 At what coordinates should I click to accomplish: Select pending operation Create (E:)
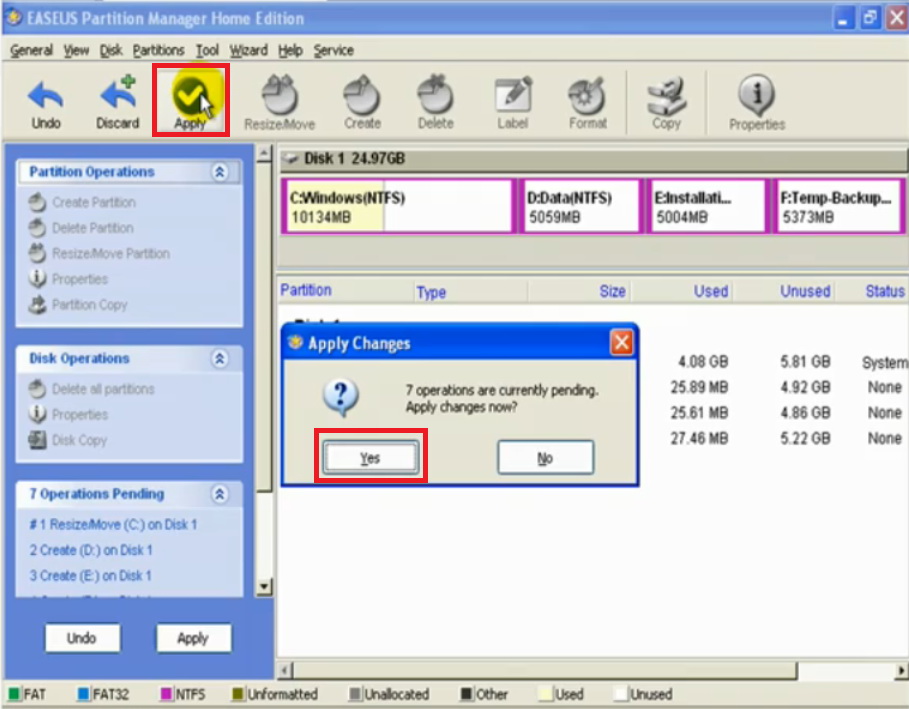[x=90, y=576]
